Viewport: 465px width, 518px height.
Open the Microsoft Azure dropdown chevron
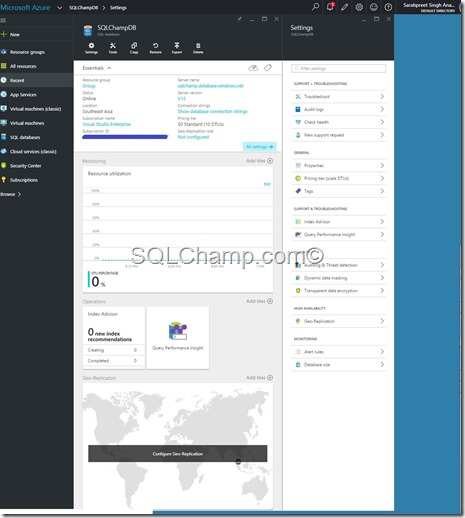[x=59, y=8]
